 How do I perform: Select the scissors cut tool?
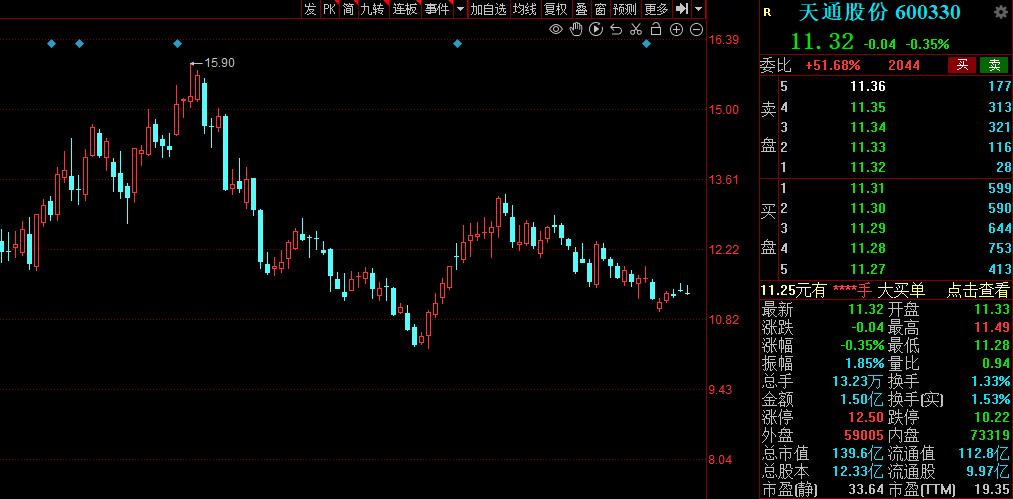pyautogui.click(x=636, y=29)
